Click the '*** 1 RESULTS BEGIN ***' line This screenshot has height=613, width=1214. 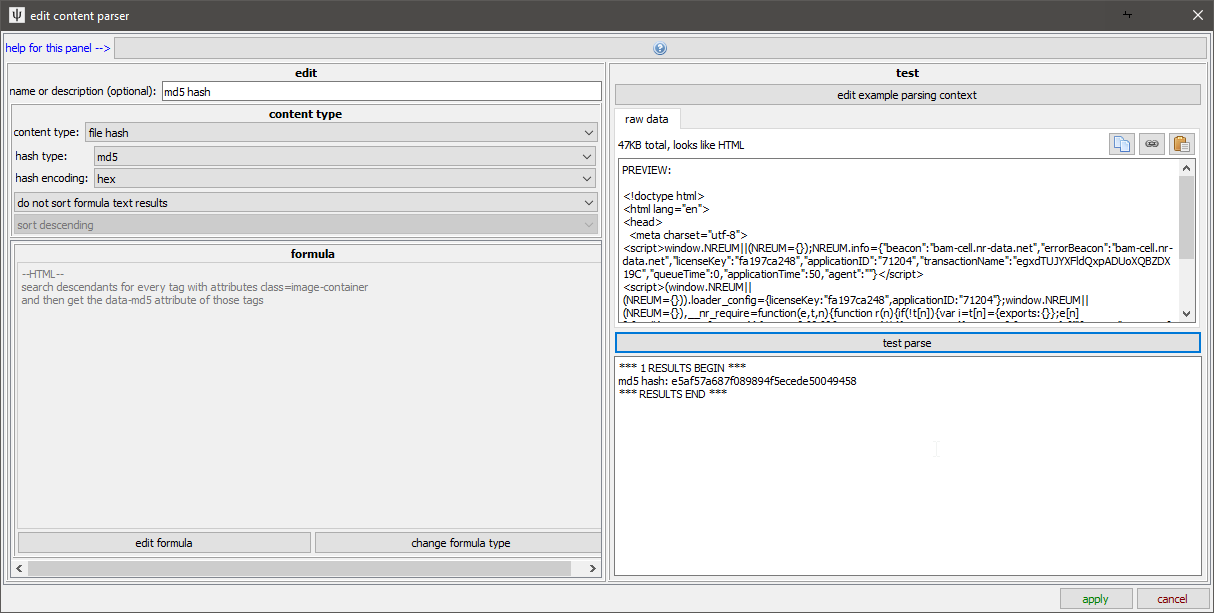click(682, 368)
